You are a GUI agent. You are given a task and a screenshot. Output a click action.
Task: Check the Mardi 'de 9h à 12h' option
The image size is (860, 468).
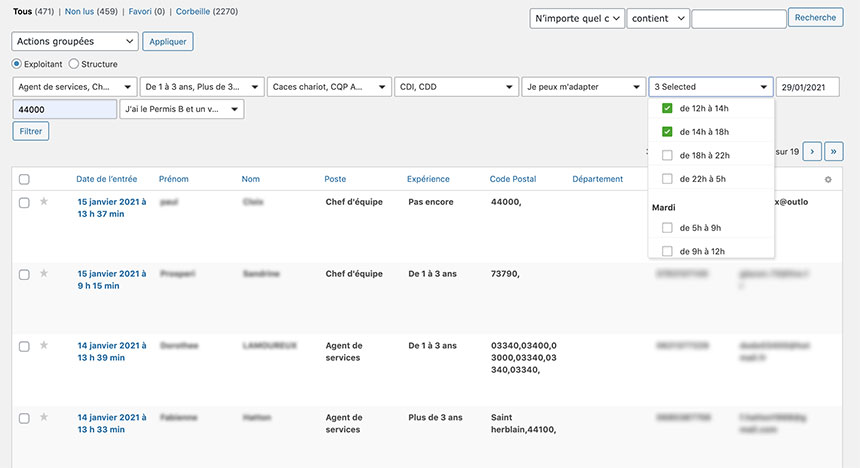pyautogui.click(x=667, y=251)
